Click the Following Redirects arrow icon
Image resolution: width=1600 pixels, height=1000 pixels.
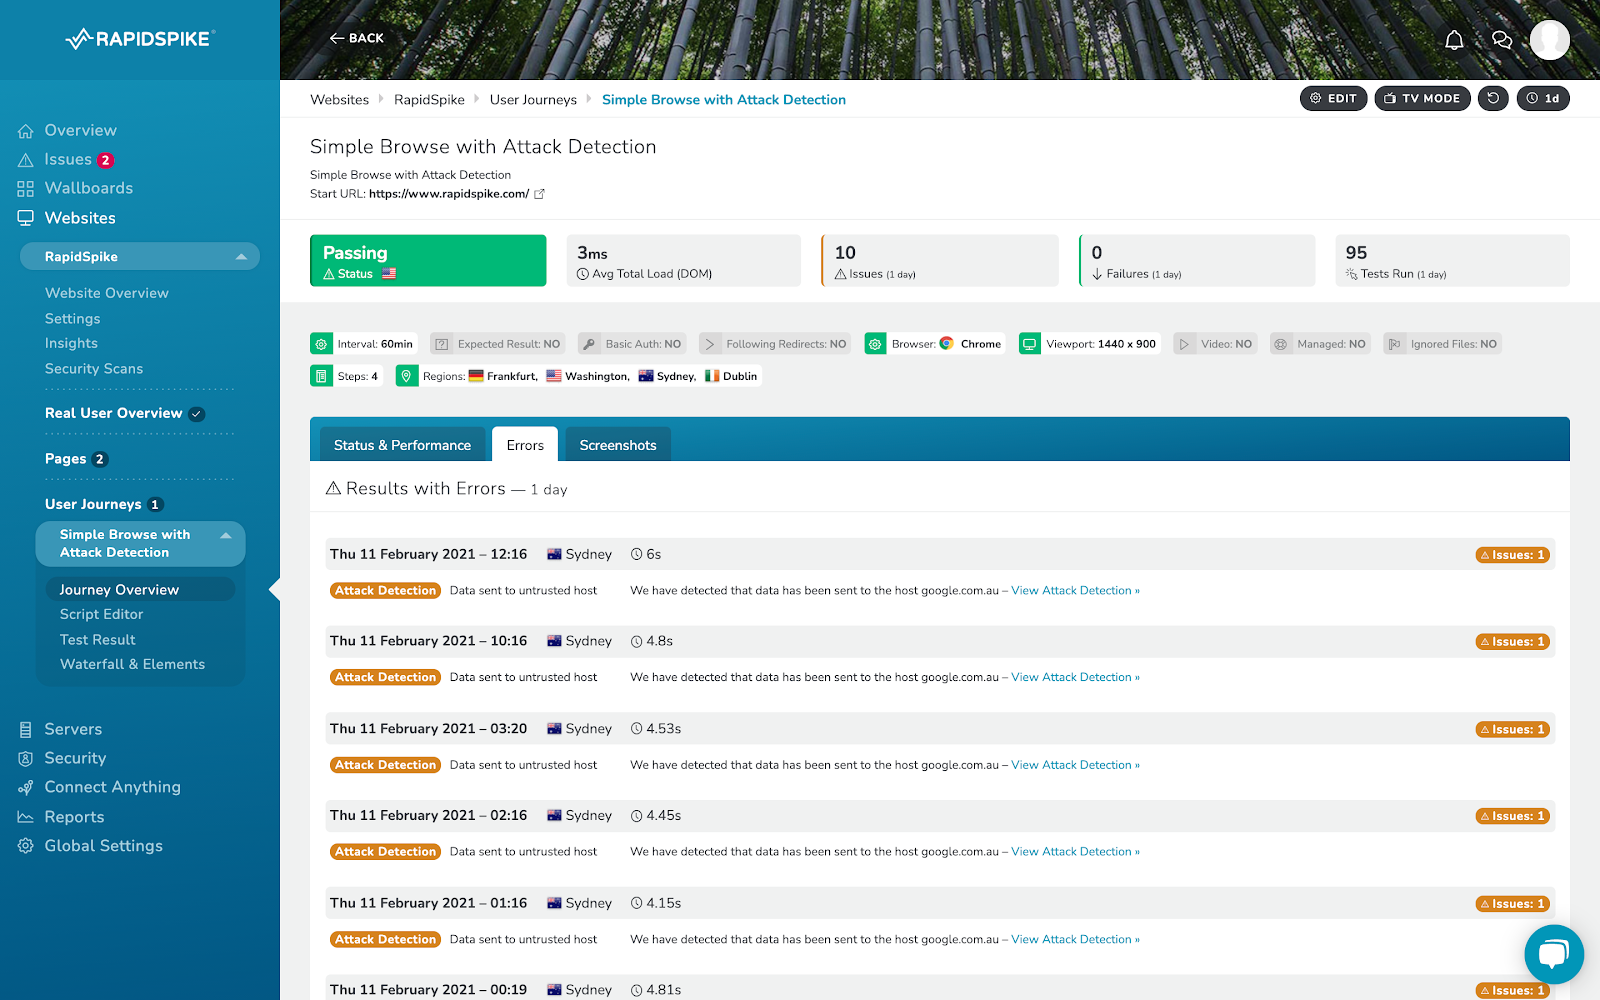(x=710, y=344)
